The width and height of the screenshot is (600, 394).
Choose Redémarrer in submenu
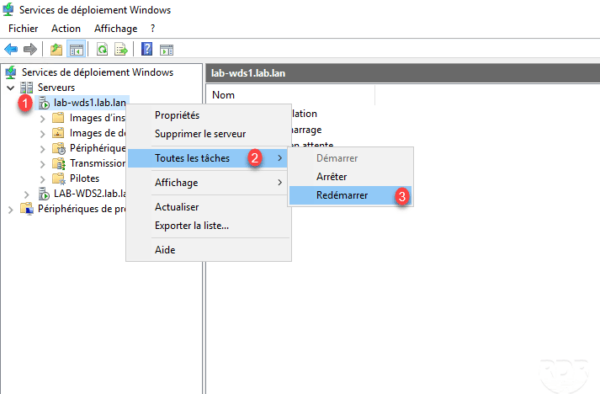[350, 195]
